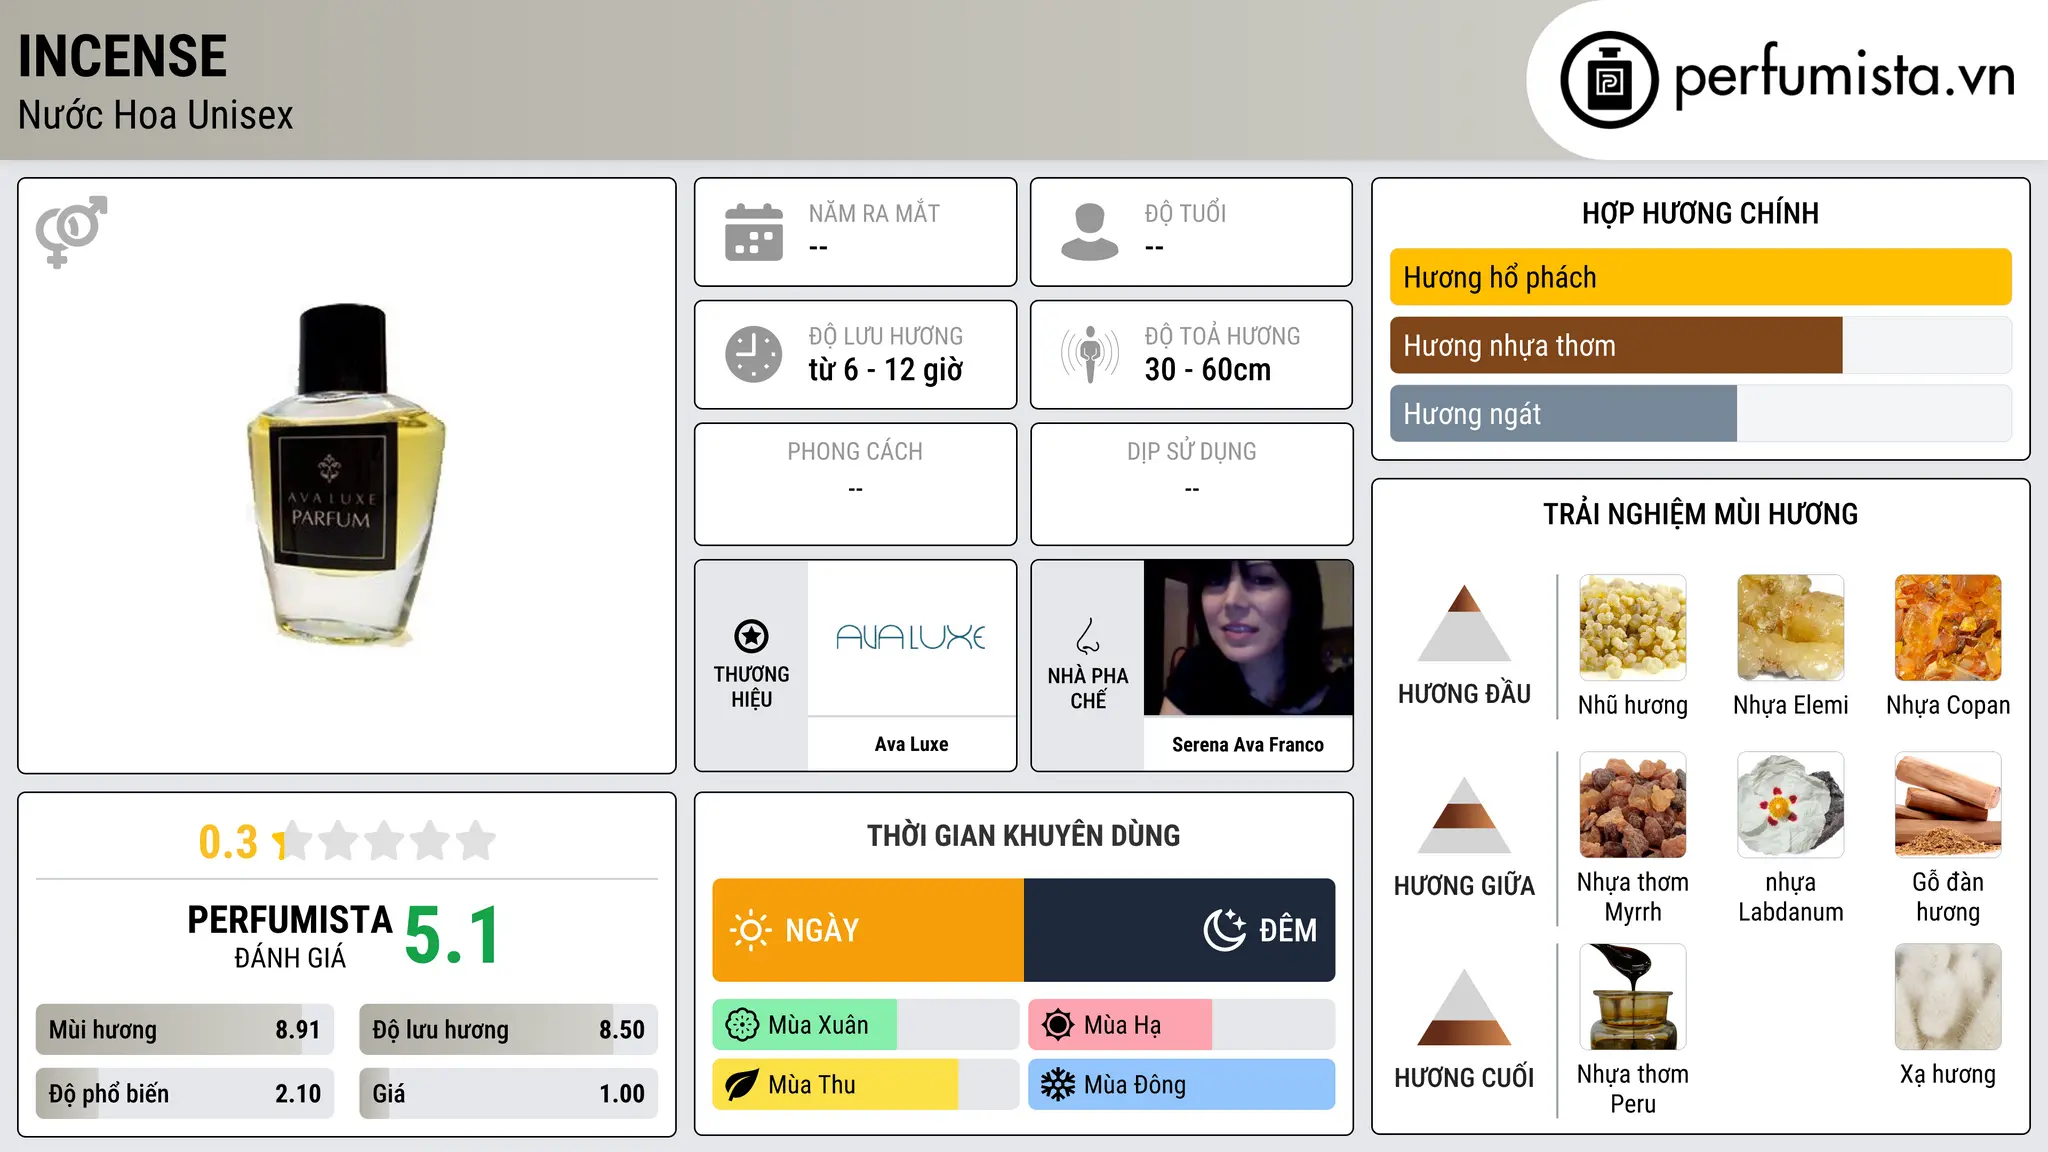Open the Nhựa thơm Peru note image
This screenshot has height=1152, width=2048.
[1633, 997]
